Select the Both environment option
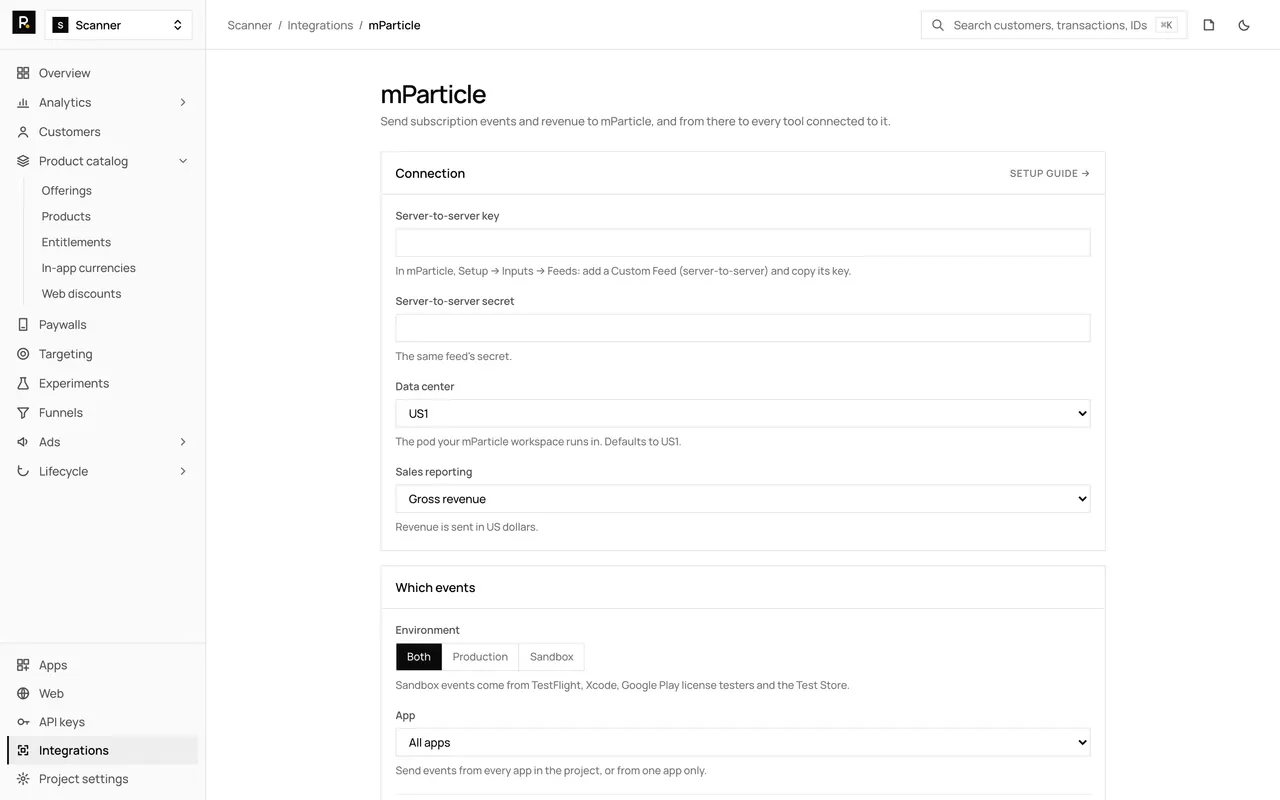1280x800 pixels. point(419,657)
